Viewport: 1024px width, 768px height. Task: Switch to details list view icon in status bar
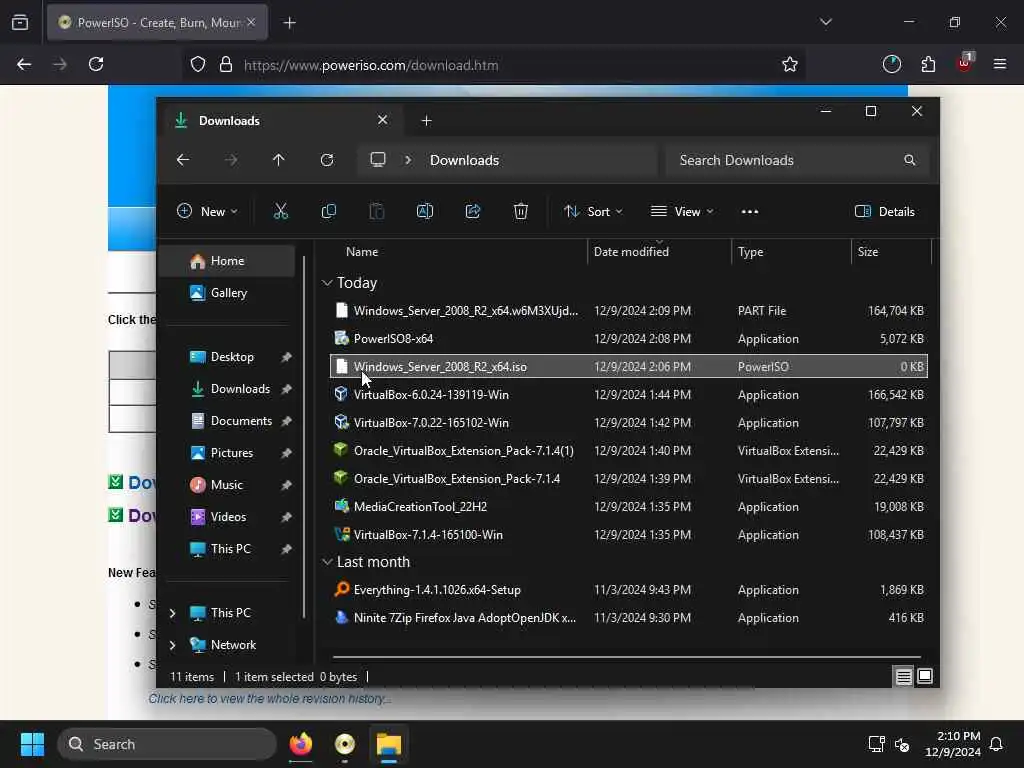pos(903,677)
